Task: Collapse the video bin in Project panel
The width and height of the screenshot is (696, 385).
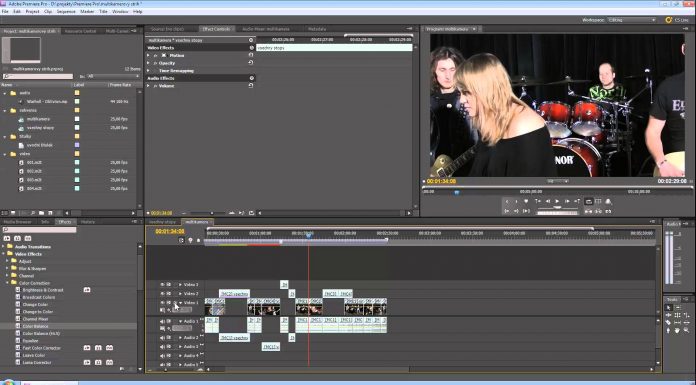Action: pos(5,154)
